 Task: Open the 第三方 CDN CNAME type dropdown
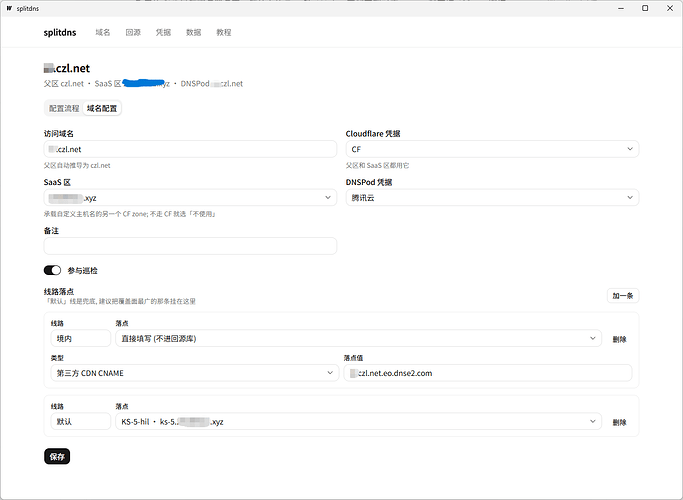click(195, 373)
